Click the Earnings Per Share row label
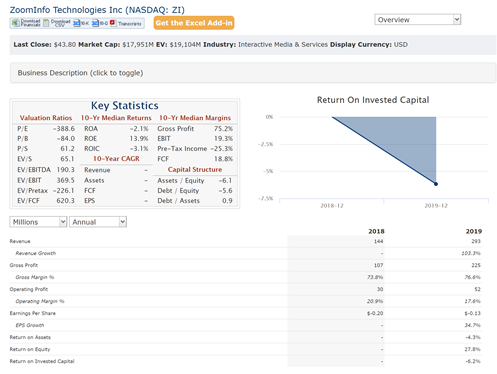The image size is (497, 374). click(33, 313)
